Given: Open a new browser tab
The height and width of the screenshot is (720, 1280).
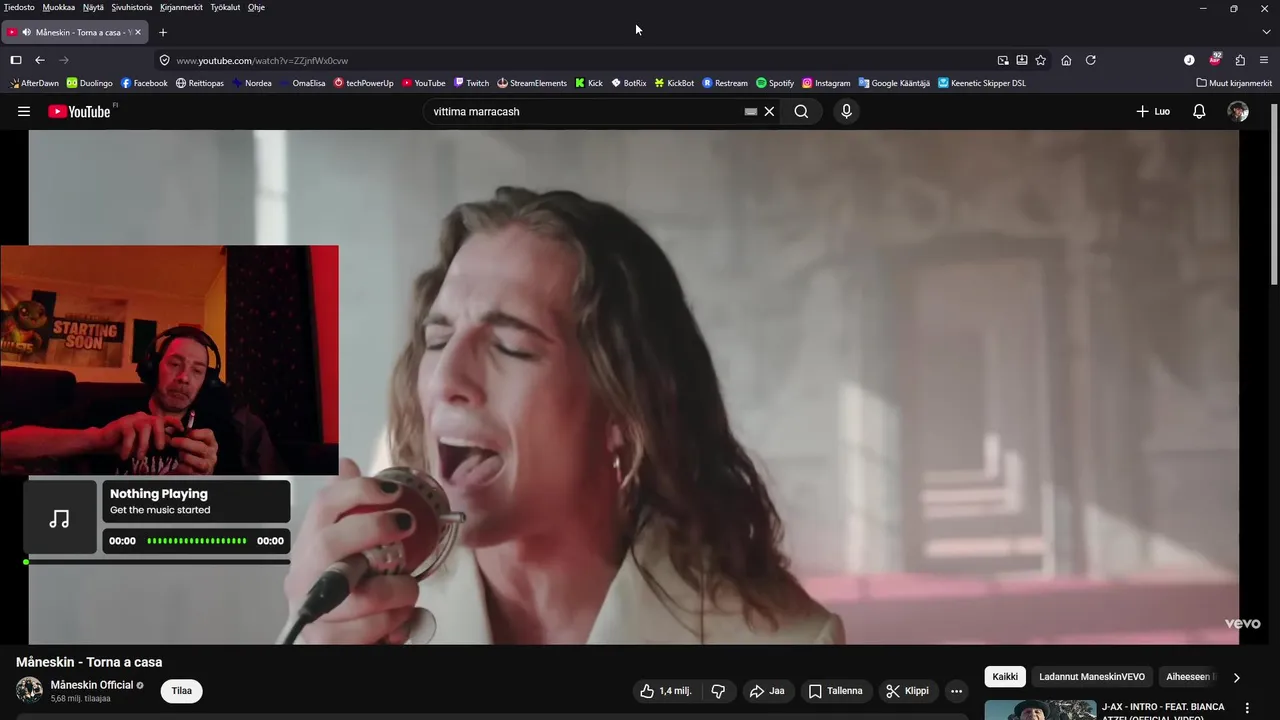Looking at the screenshot, I should coord(163,32).
